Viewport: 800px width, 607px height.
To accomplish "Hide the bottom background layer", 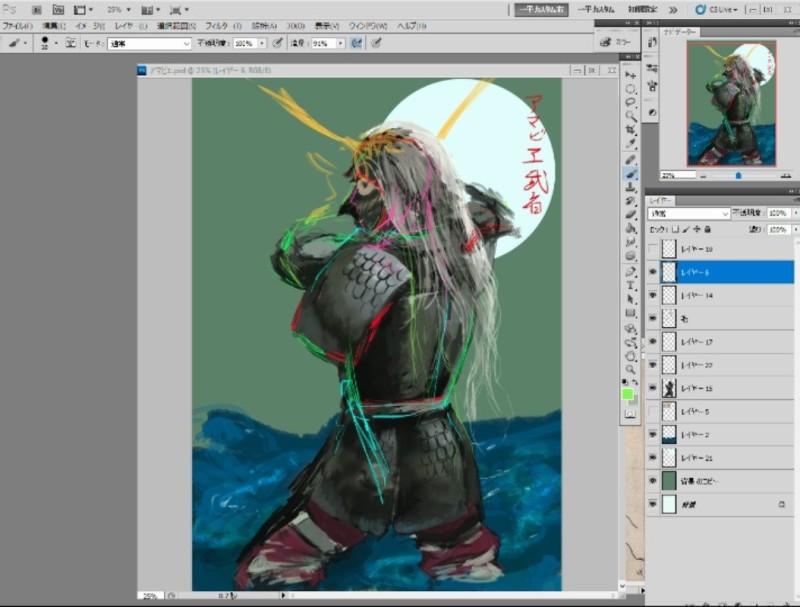I will point(653,504).
